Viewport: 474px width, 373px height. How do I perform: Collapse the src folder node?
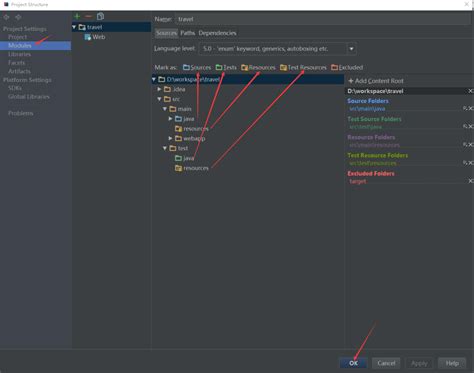coord(160,99)
